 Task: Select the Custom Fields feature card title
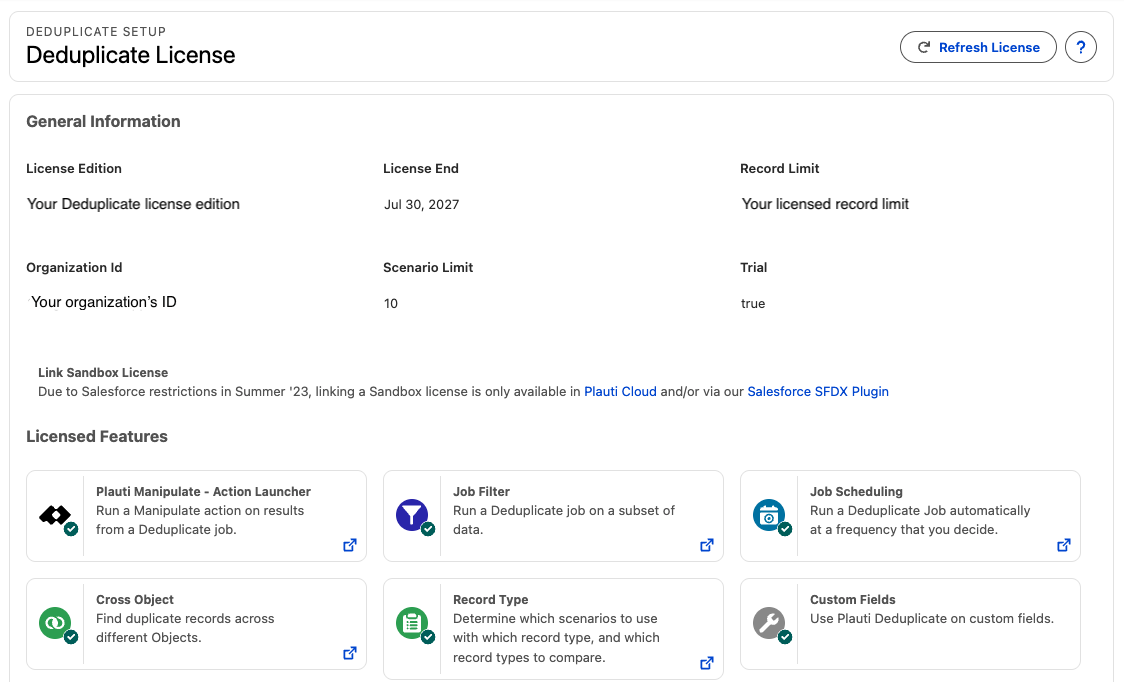coord(852,600)
